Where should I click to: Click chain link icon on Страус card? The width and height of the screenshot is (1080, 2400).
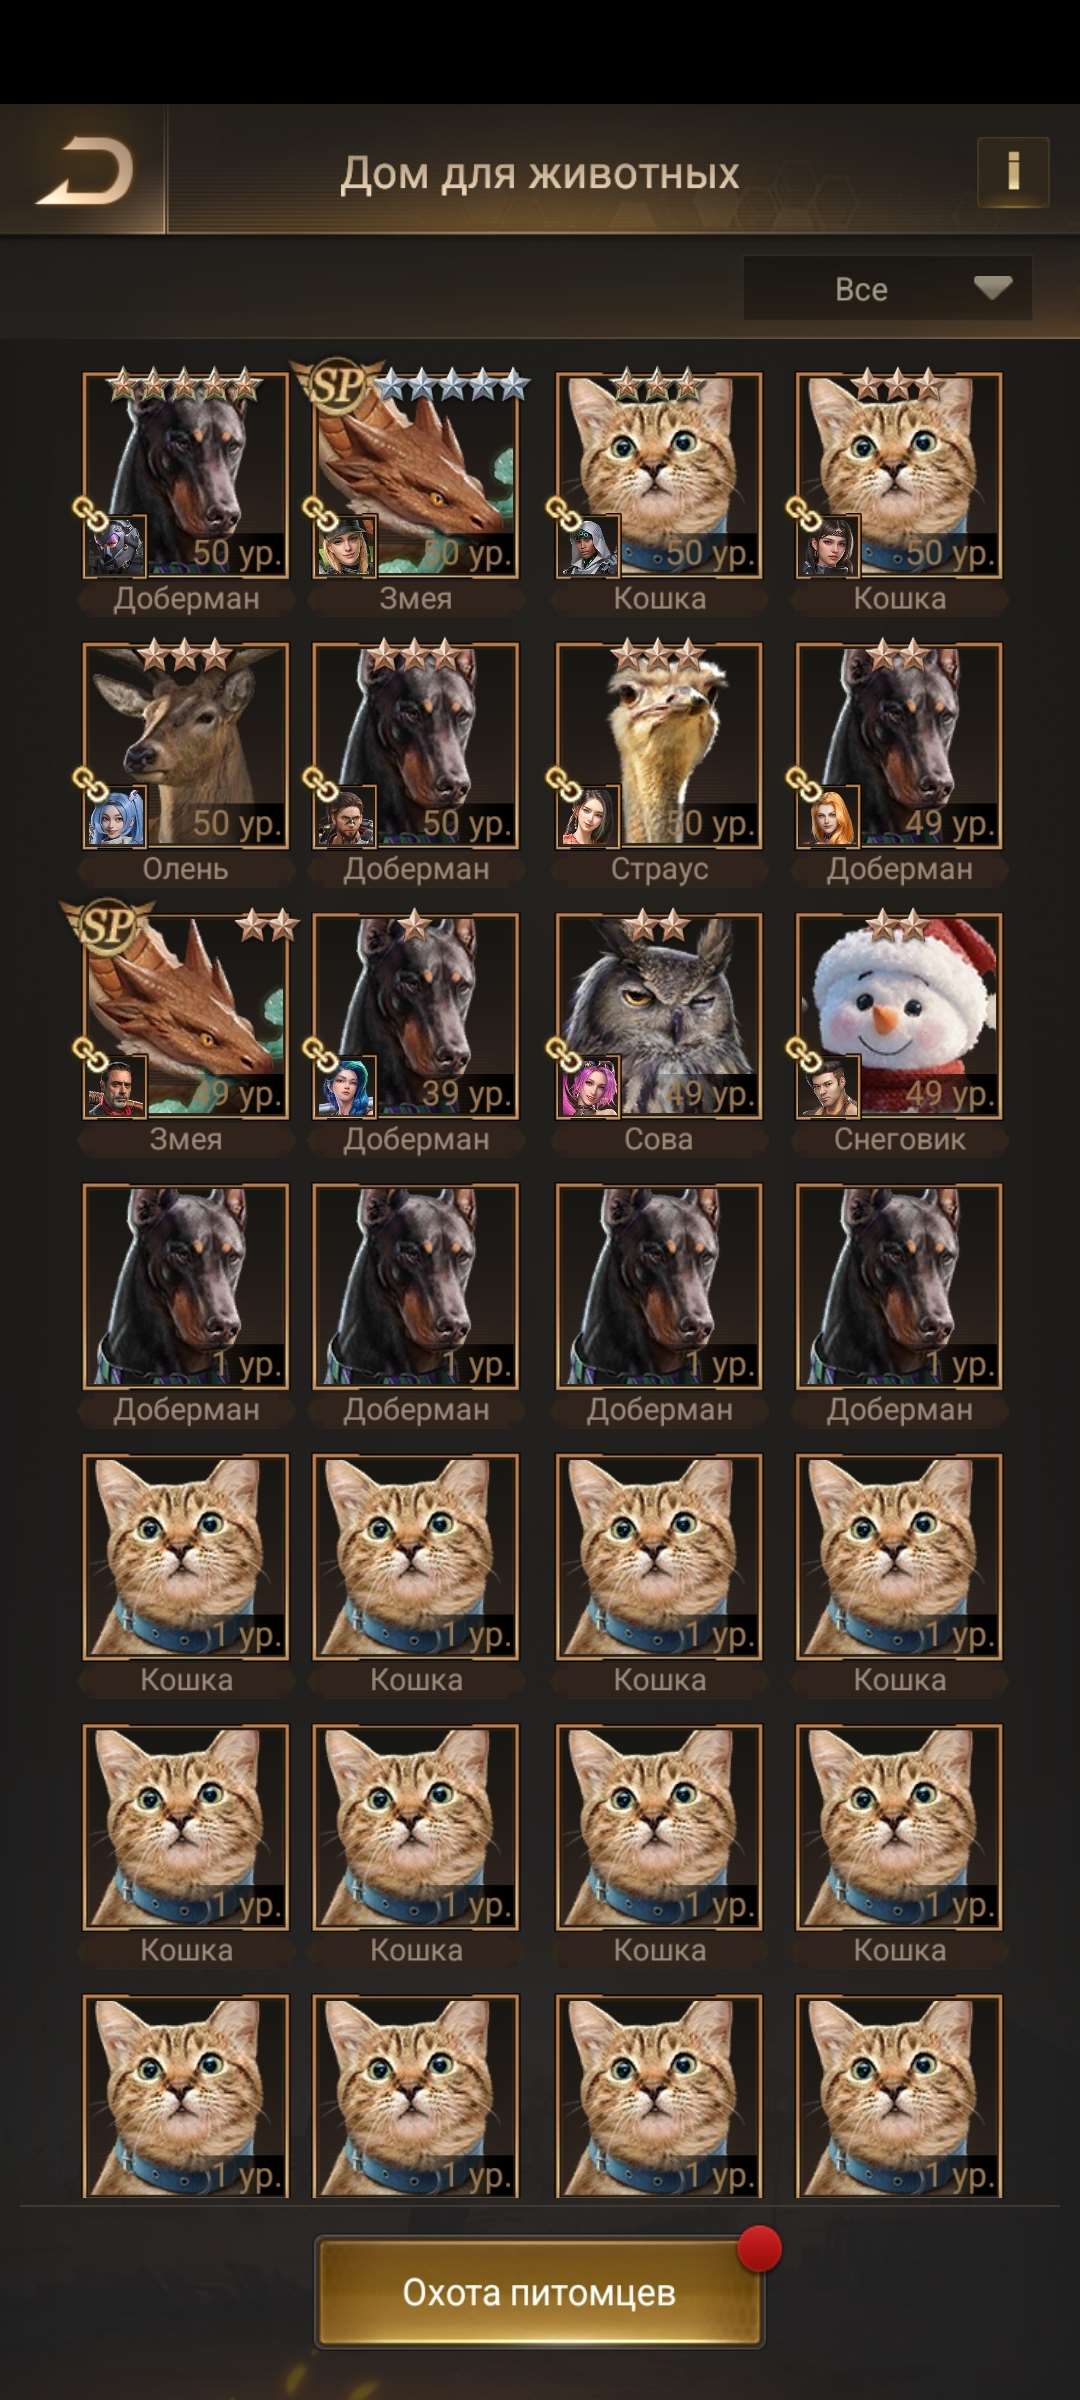click(x=563, y=784)
